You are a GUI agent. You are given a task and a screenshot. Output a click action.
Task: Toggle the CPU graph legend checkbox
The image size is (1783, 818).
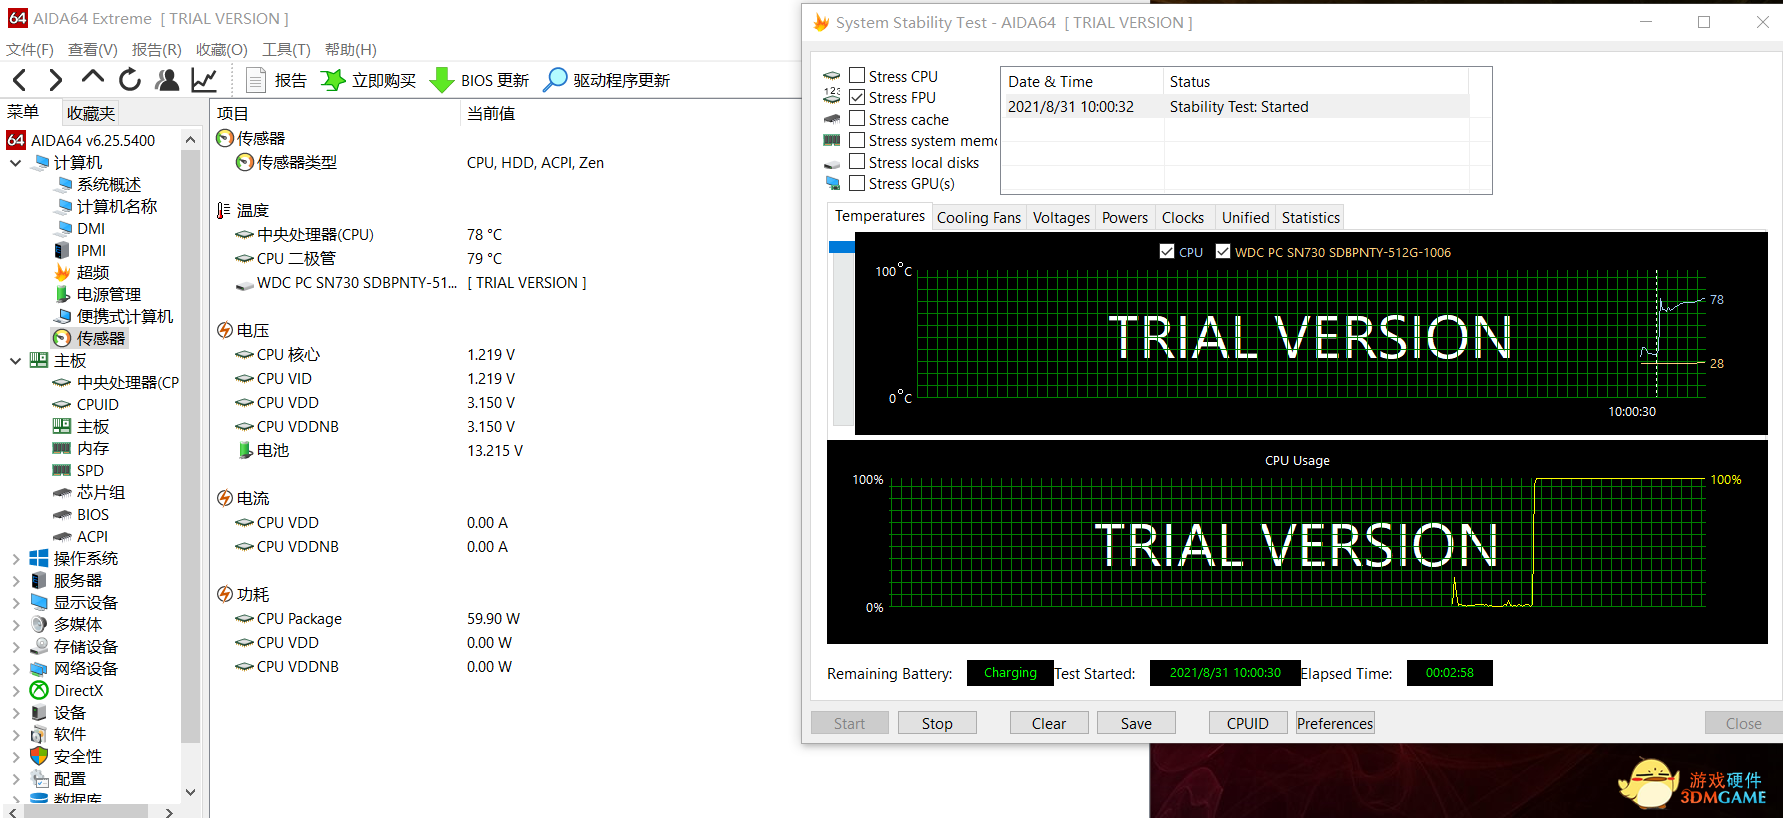[x=1167, y=251]
